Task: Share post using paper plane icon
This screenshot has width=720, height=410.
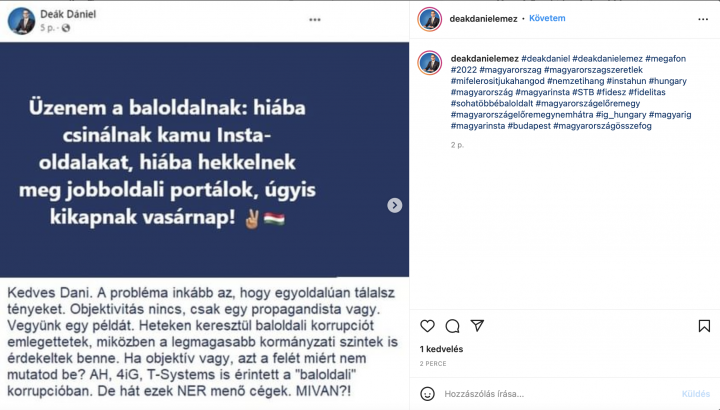Action: click(x=478, y=326)
